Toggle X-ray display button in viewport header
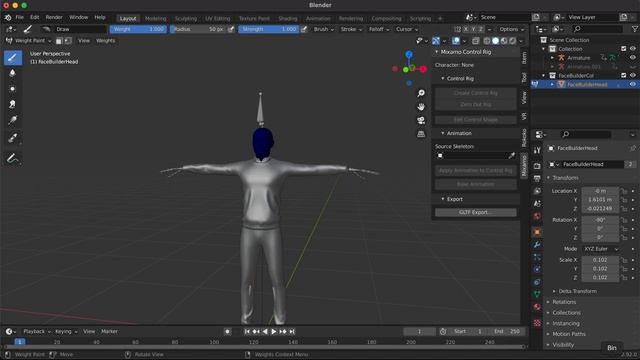640x360 pixels. (476, 41)
